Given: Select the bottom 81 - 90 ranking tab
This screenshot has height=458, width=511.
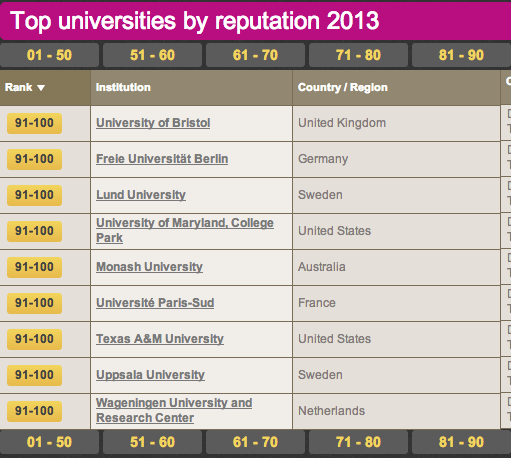Looking at the screenshot, I should point(461,442).
